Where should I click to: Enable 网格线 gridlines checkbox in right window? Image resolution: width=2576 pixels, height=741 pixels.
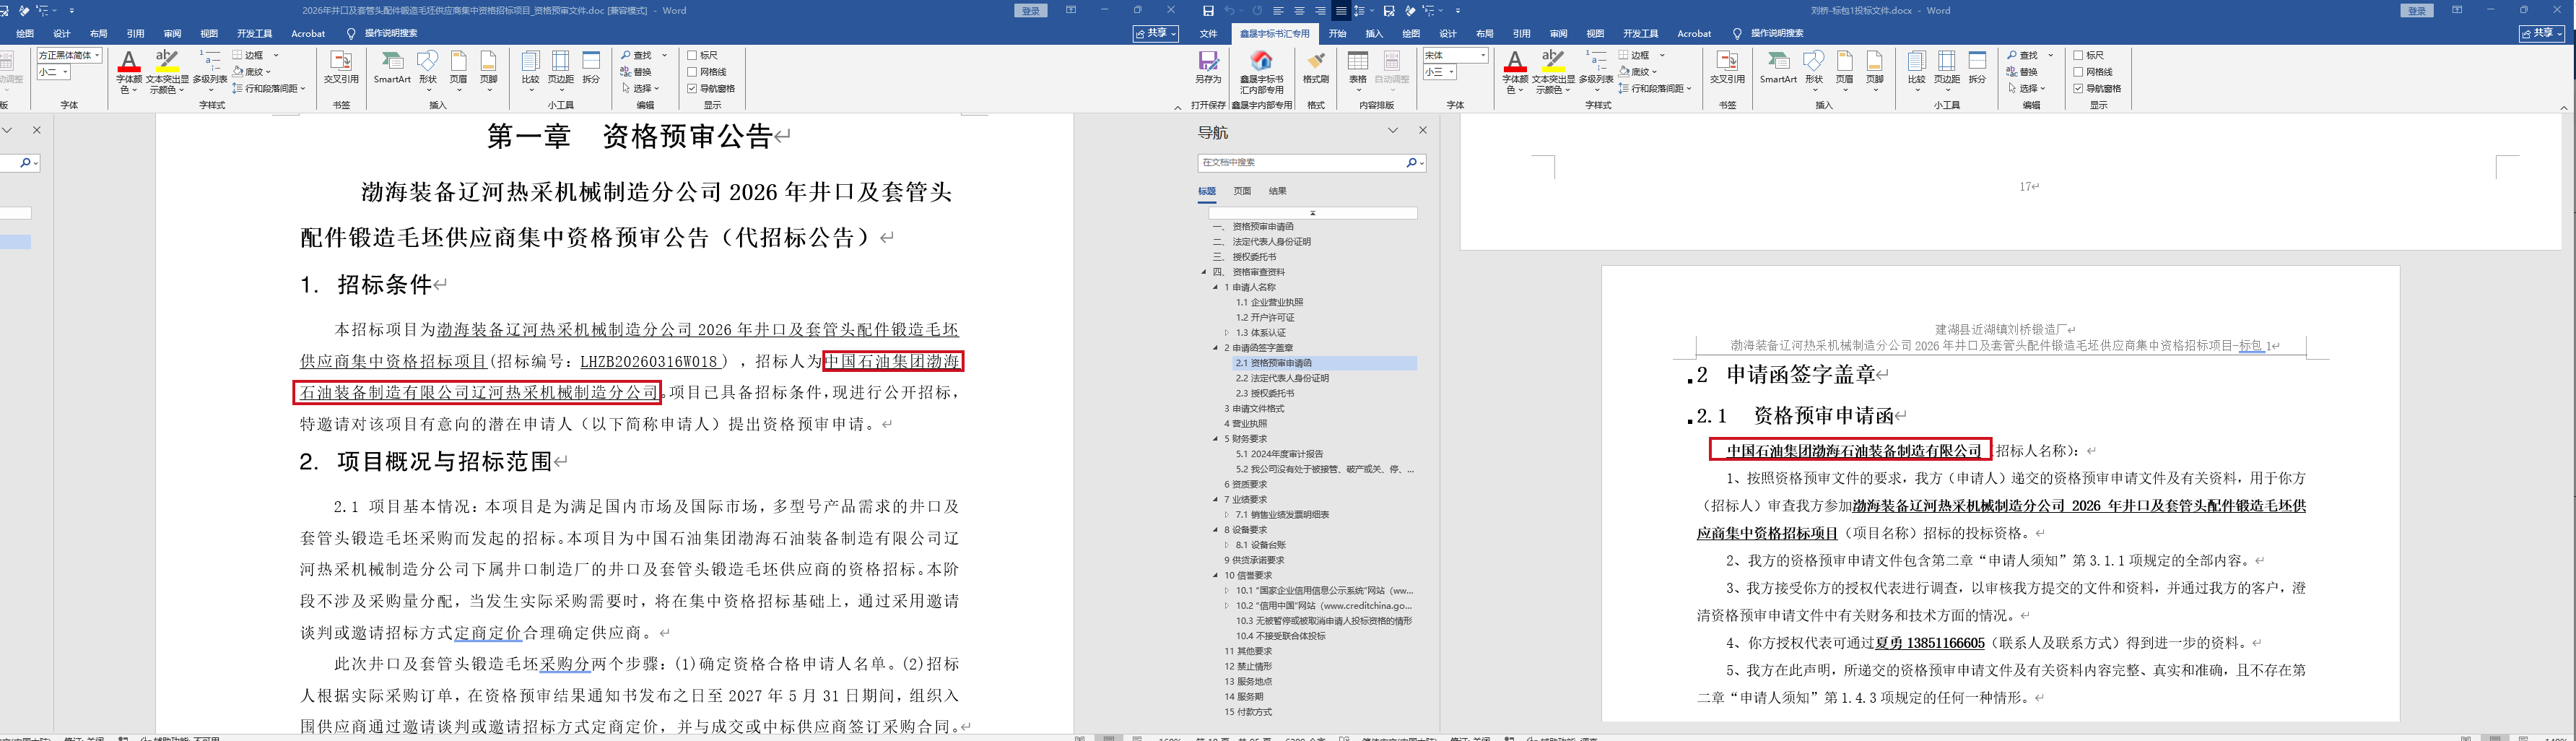2078,72
